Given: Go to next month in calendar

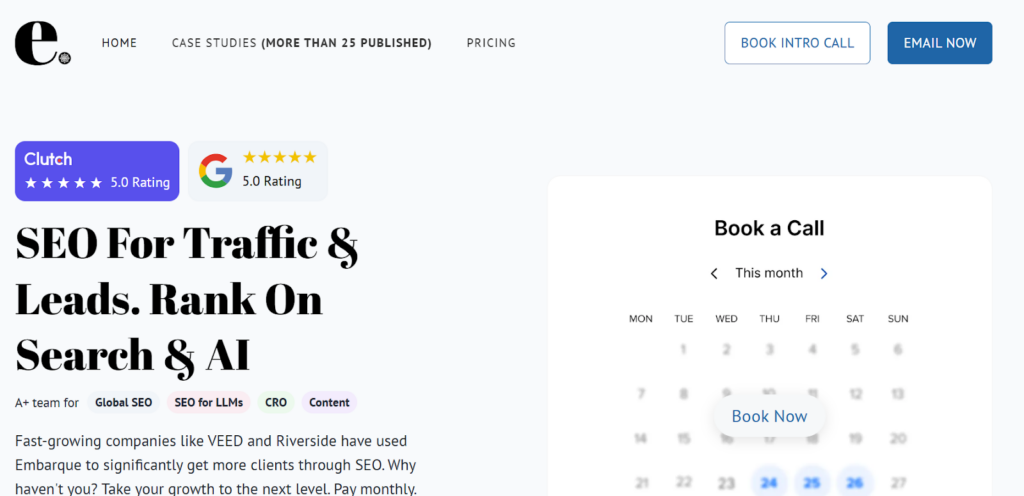Looking at the screenshot, I should 824,273.
